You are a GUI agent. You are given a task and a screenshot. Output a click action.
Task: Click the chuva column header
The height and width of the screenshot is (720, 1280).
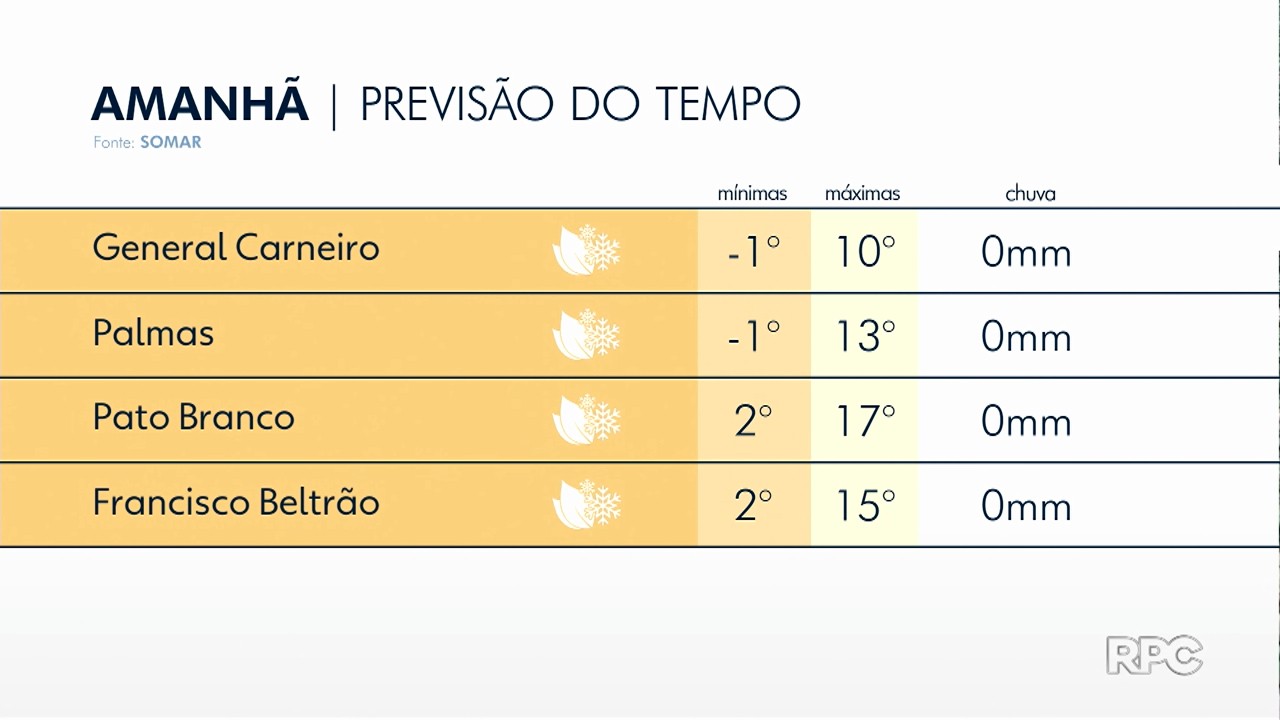[x=1030, y=194]
